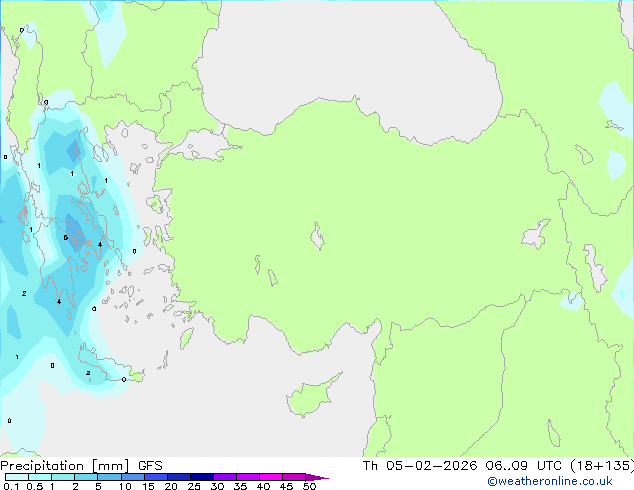Click the '10' legend label
This screenshot has height=490, width=634.
(x=125, y=486)
